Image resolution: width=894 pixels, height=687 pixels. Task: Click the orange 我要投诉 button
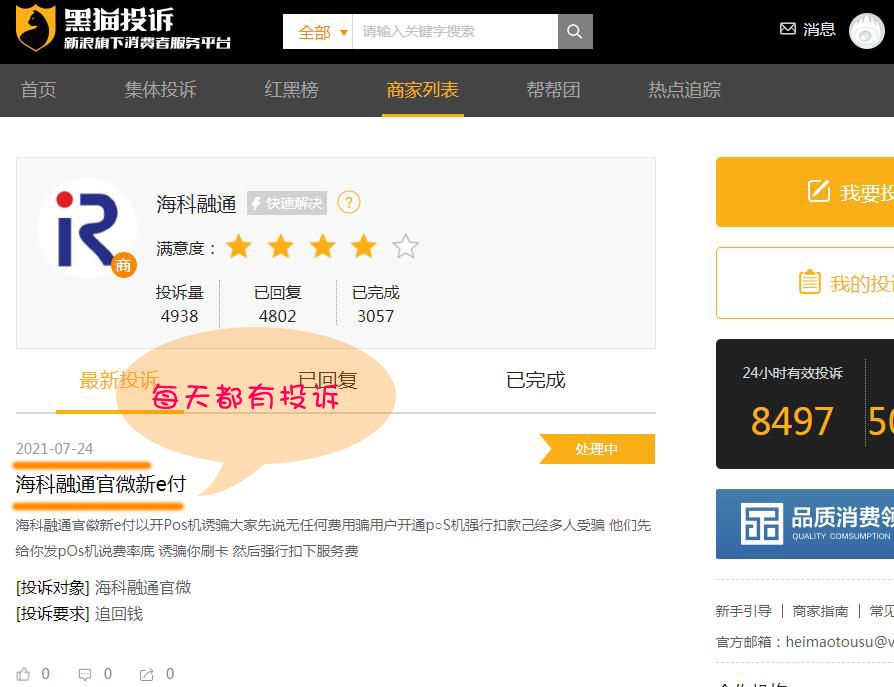pyautogui.click(x=805, y=192)
